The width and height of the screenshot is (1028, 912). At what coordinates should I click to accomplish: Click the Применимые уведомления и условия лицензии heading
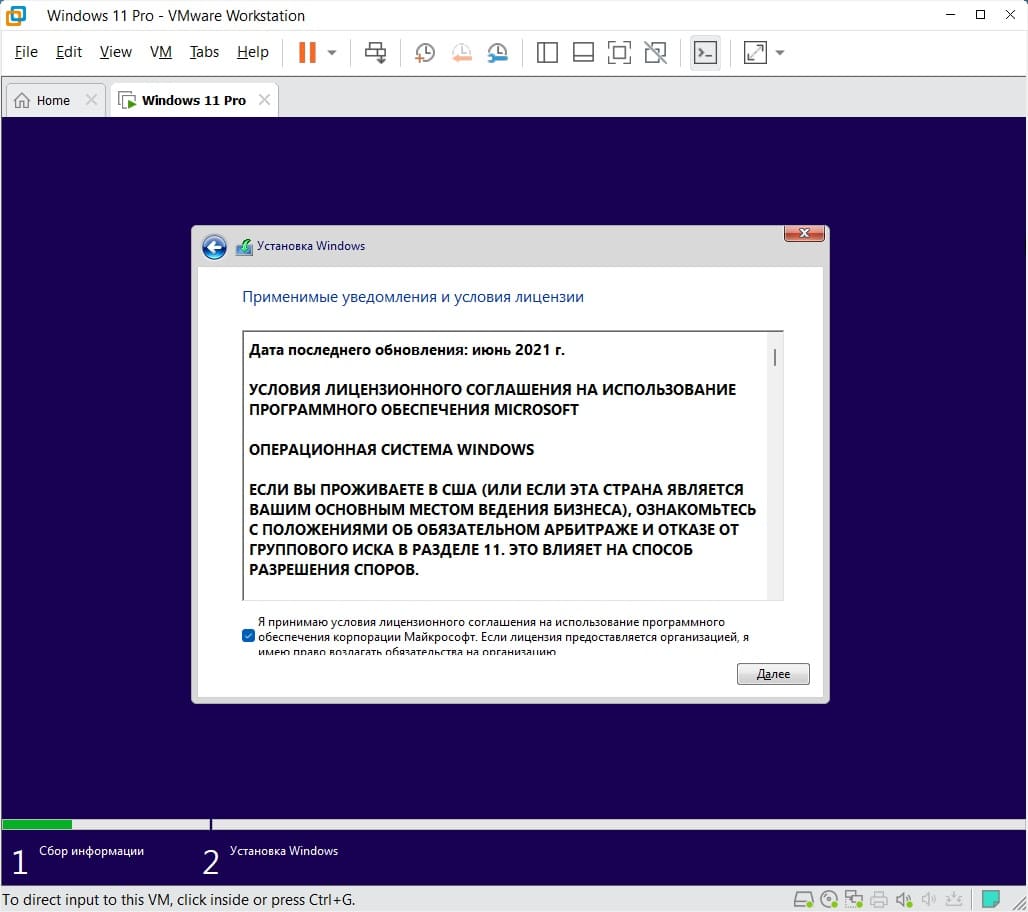pyautogui.click(x=413, y=297)
